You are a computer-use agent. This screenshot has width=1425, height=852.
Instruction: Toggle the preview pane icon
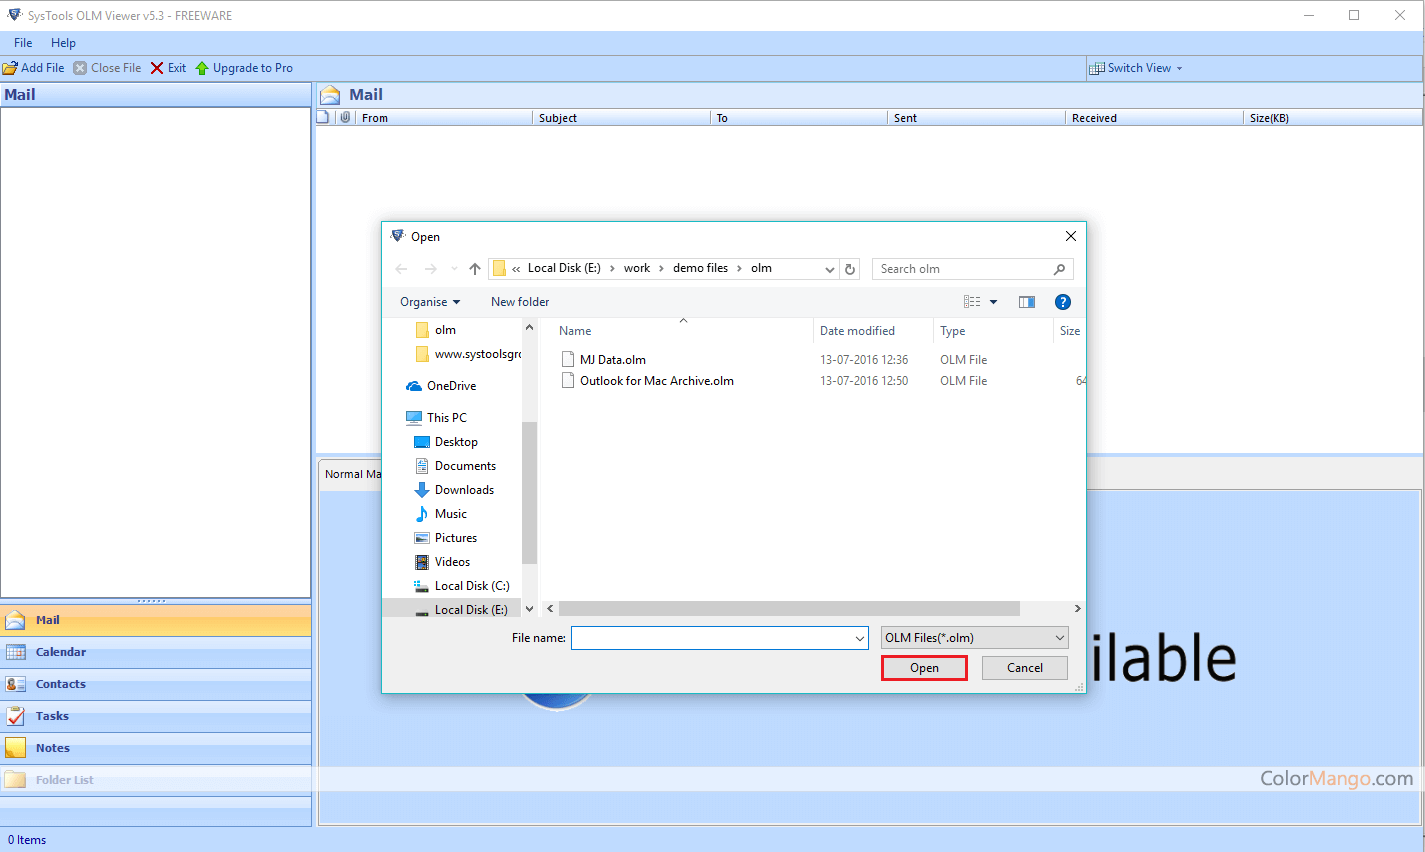coord(1027,302)
